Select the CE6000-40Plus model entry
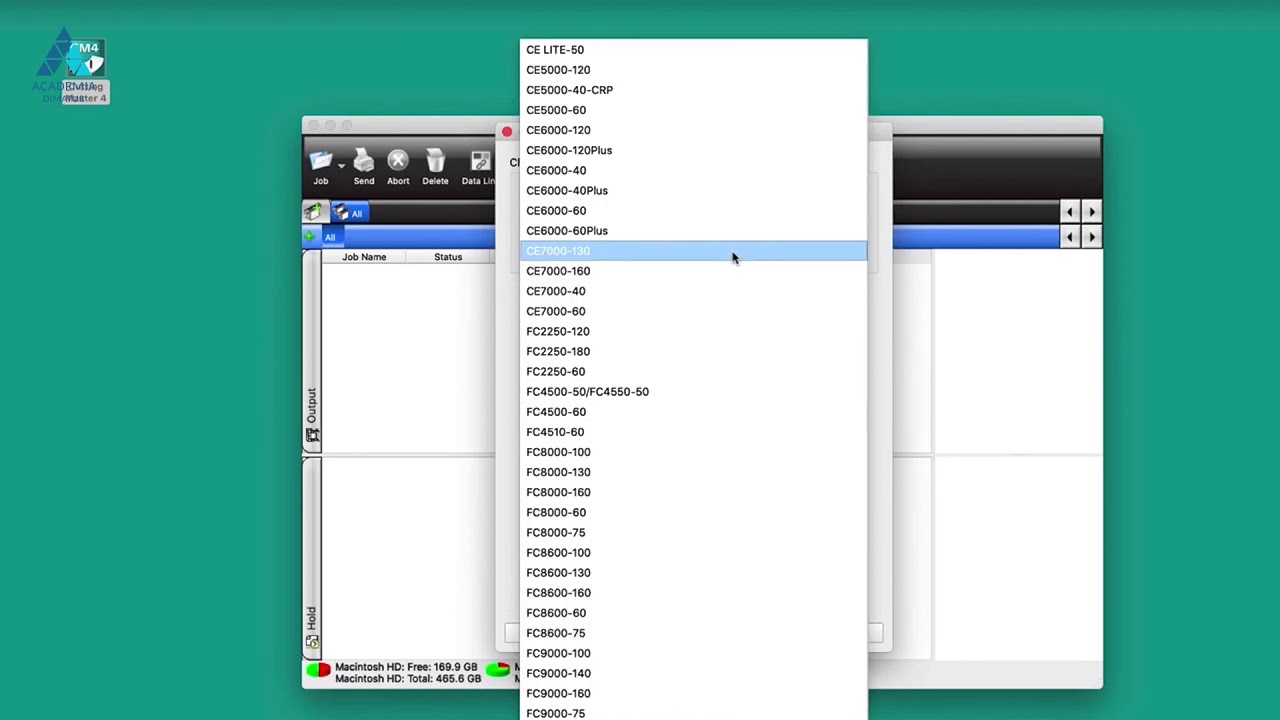The image size is (1280, 720). (x=694, y=190)
